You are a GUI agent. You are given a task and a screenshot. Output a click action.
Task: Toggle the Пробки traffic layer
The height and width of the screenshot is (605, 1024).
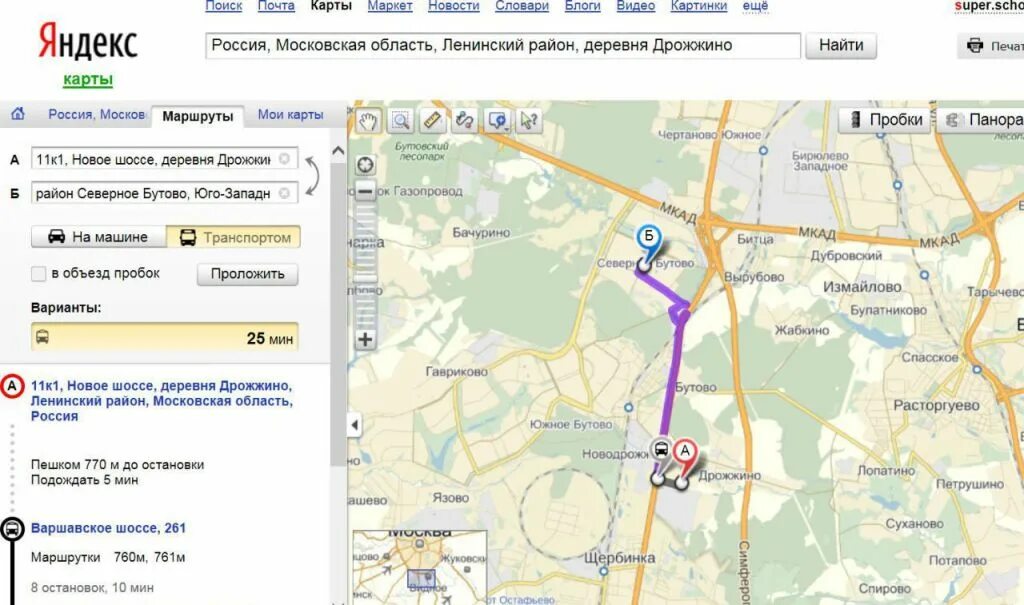[x=884, y=120]
